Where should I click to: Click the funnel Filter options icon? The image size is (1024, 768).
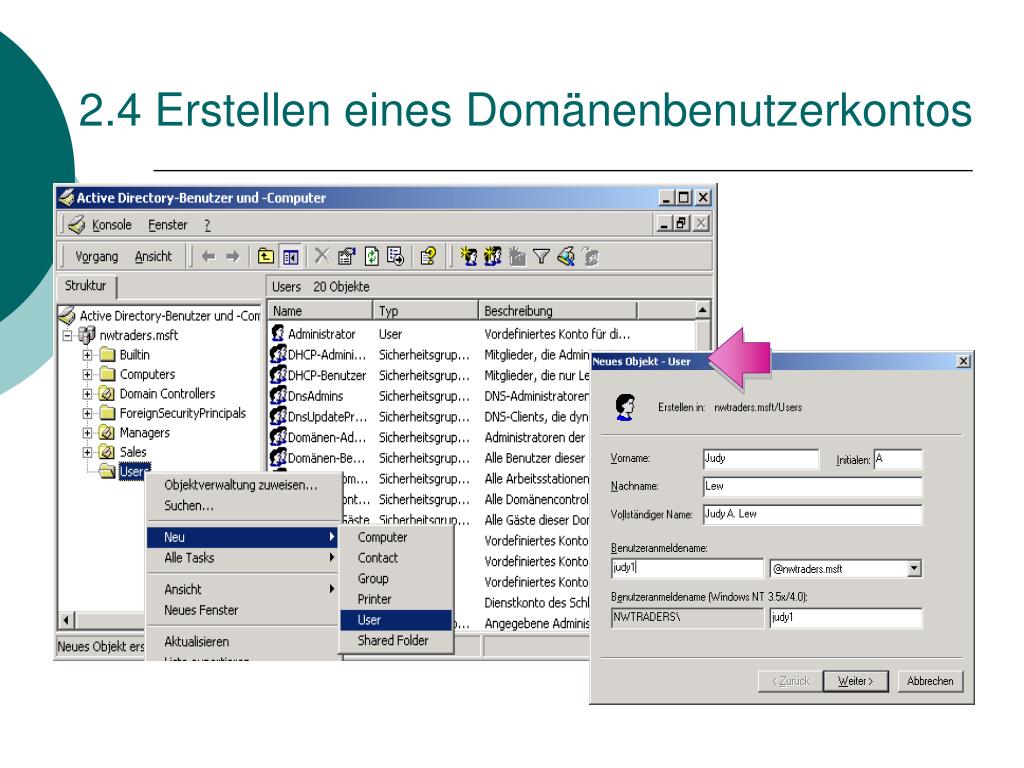[x=541, y=257]
